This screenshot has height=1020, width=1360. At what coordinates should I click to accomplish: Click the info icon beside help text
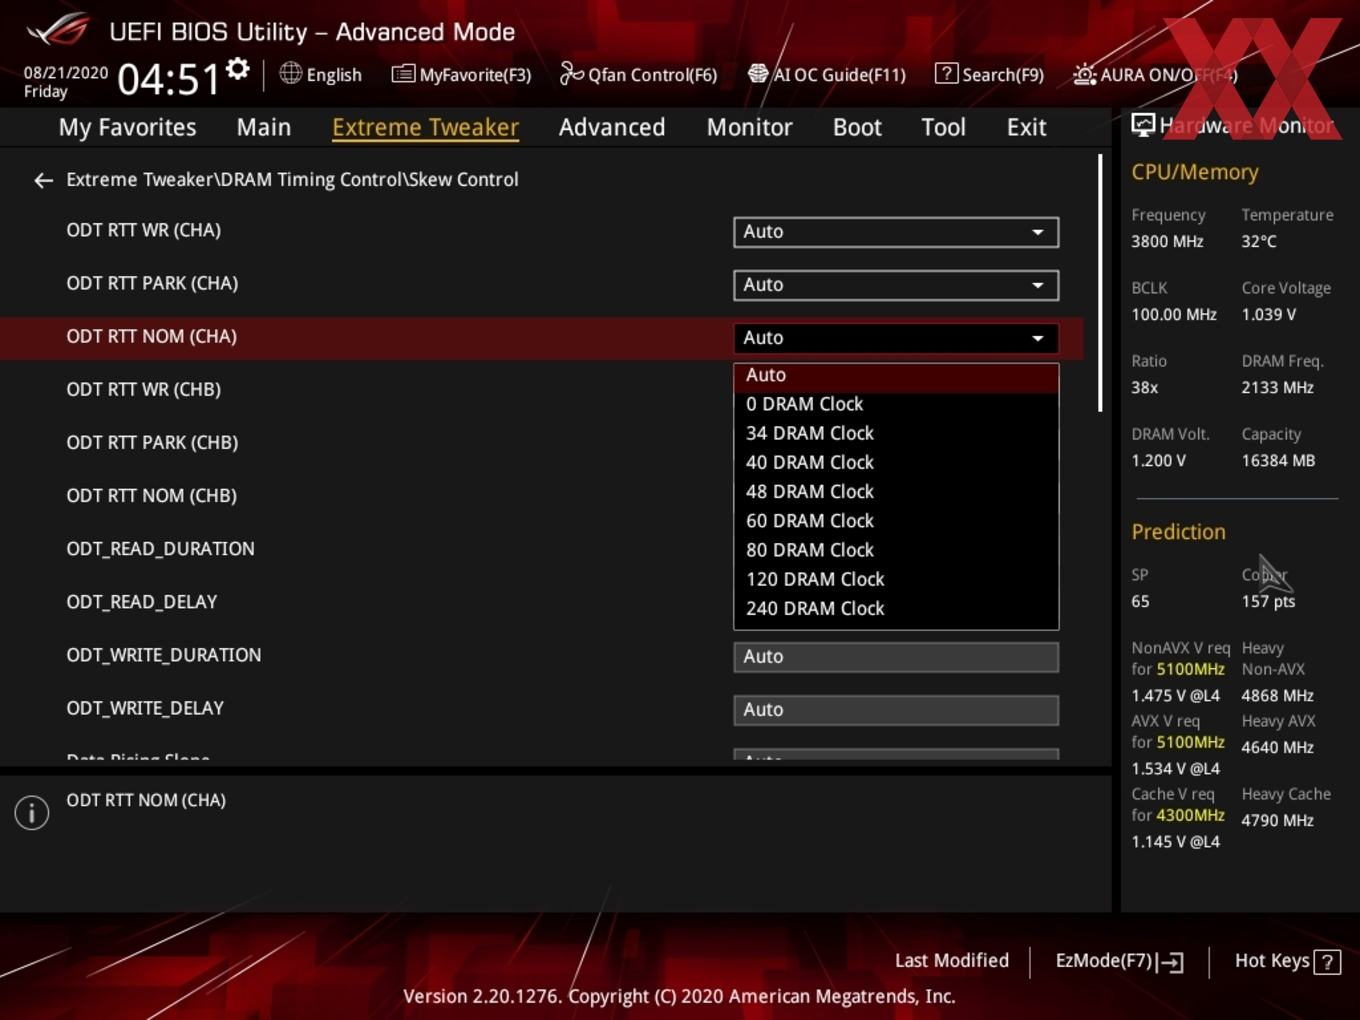[32, 812]
